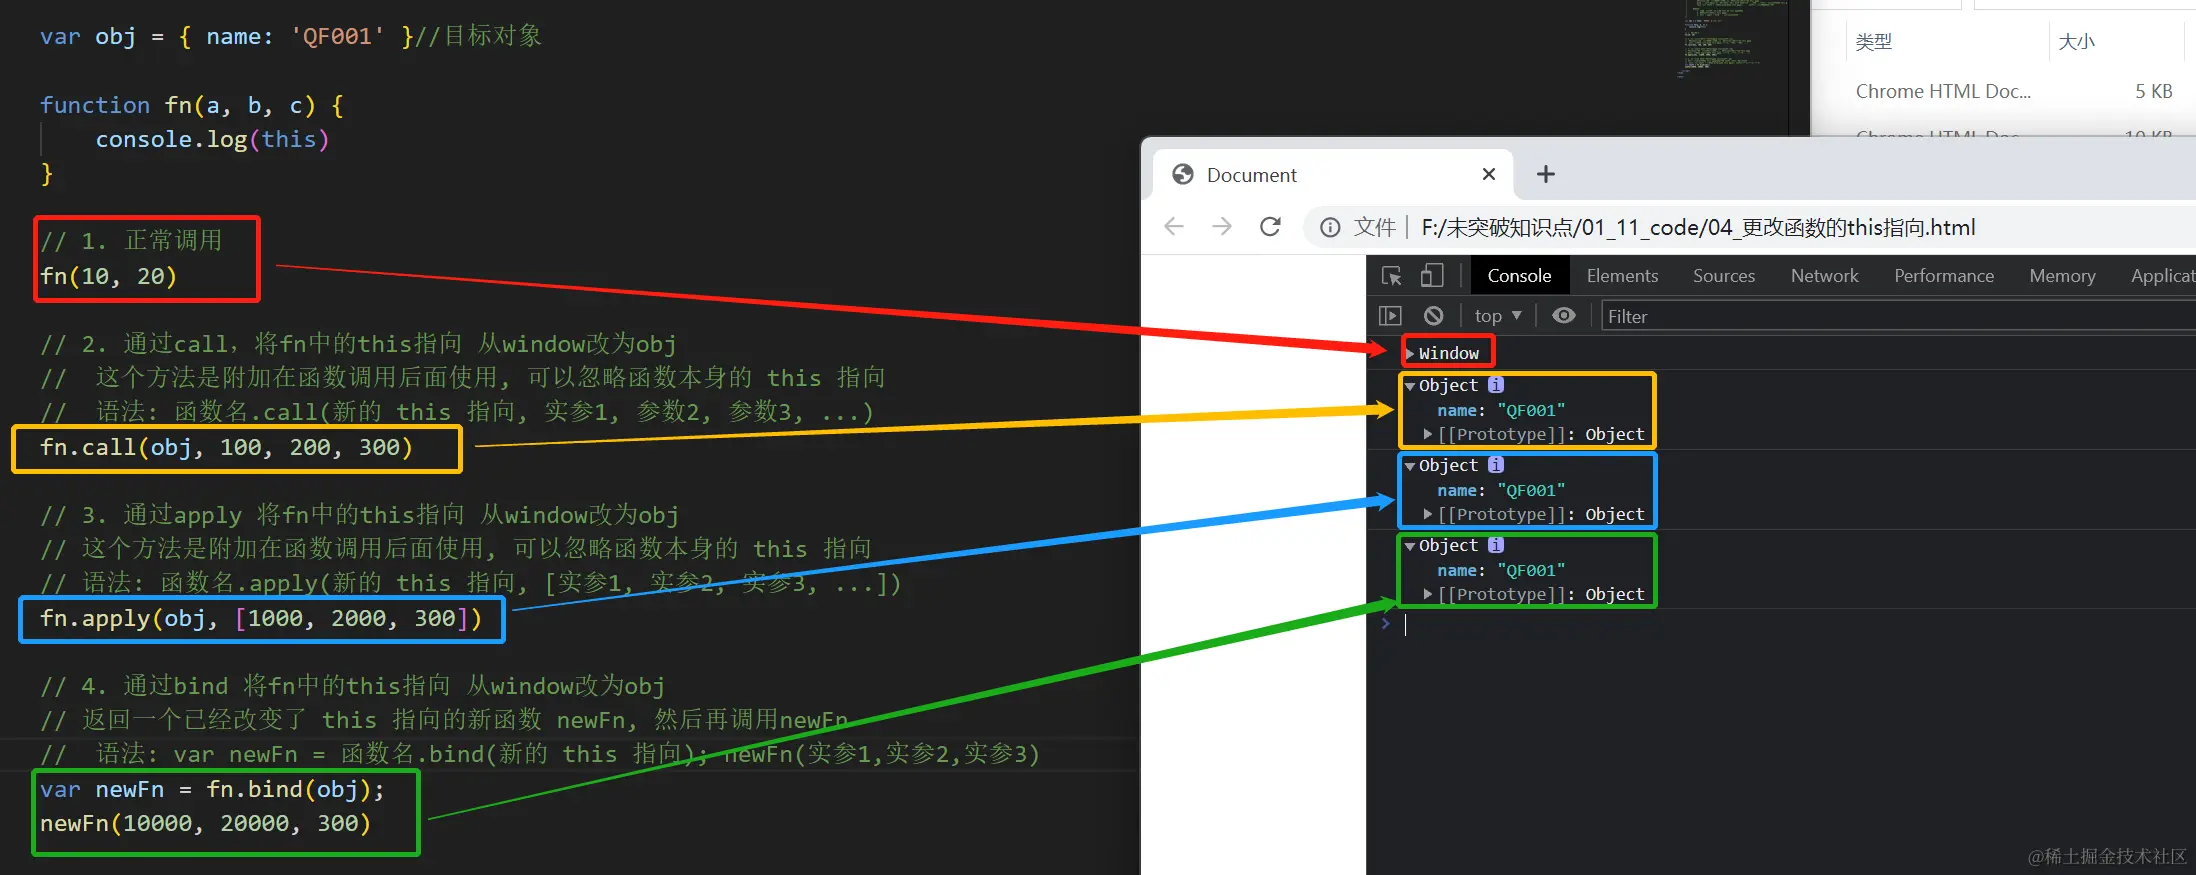This screenshot has height=875, width=2196.
Task: Click the var newFn = fn.bind(obj) line
Action: (x=212, y=790)
